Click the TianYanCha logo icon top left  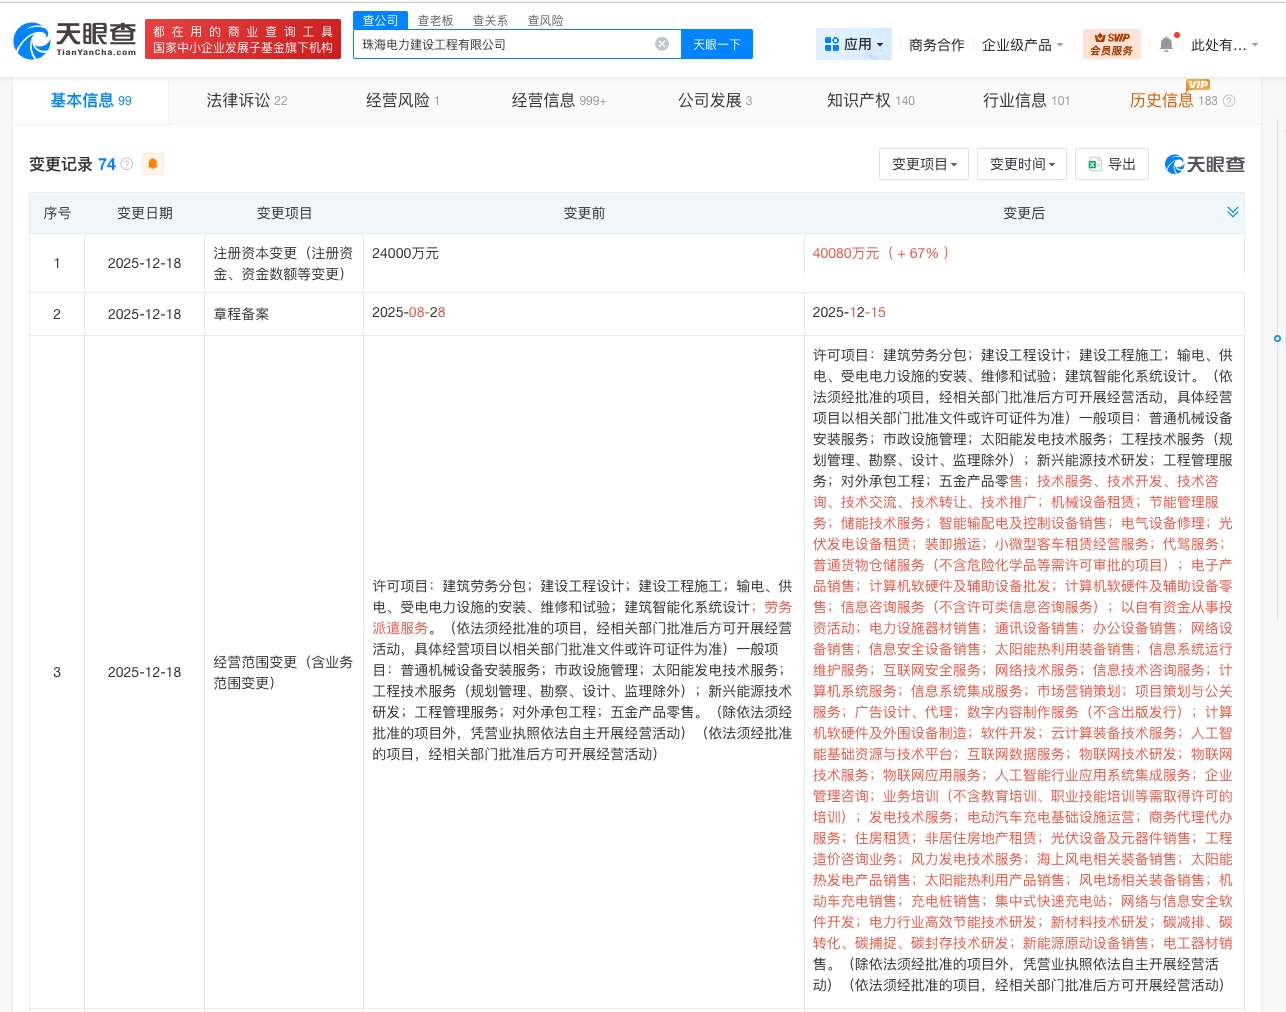33,38
